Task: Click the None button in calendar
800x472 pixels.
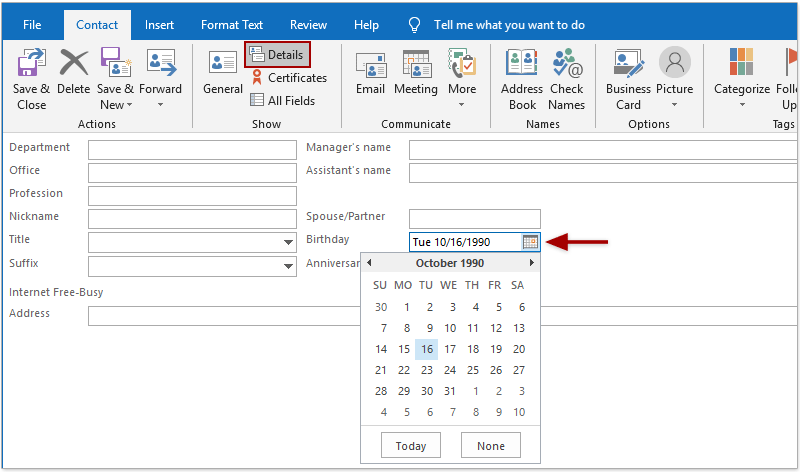Action: tap(491, 445)
